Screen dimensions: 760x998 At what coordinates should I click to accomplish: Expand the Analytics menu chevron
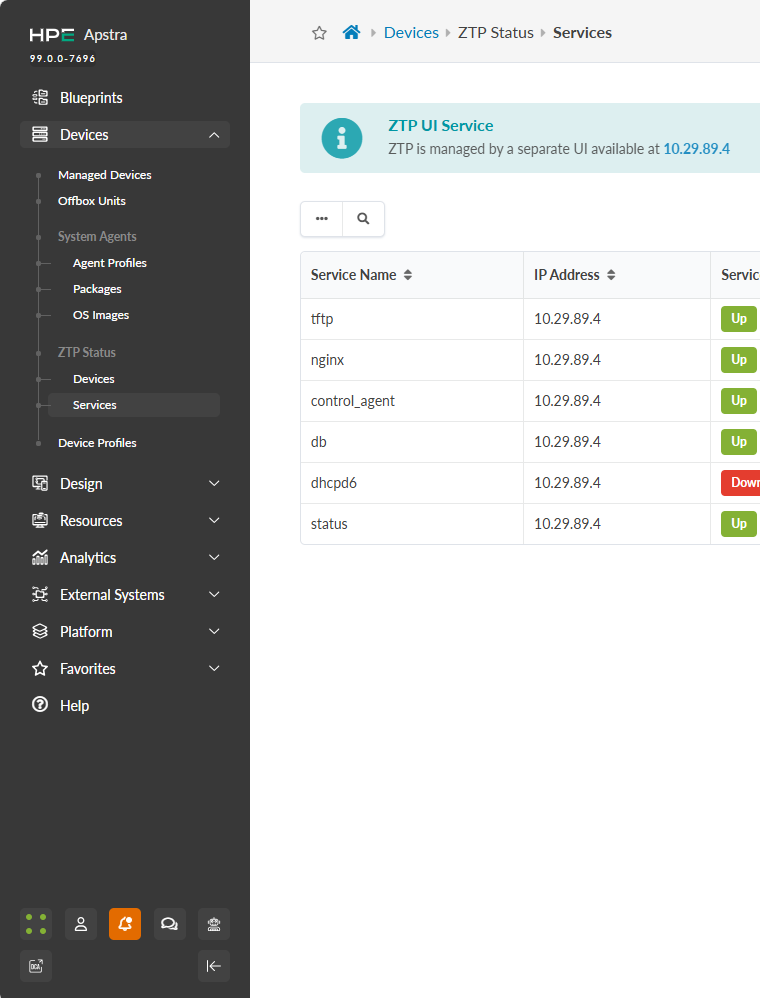(x=214, y=558)
